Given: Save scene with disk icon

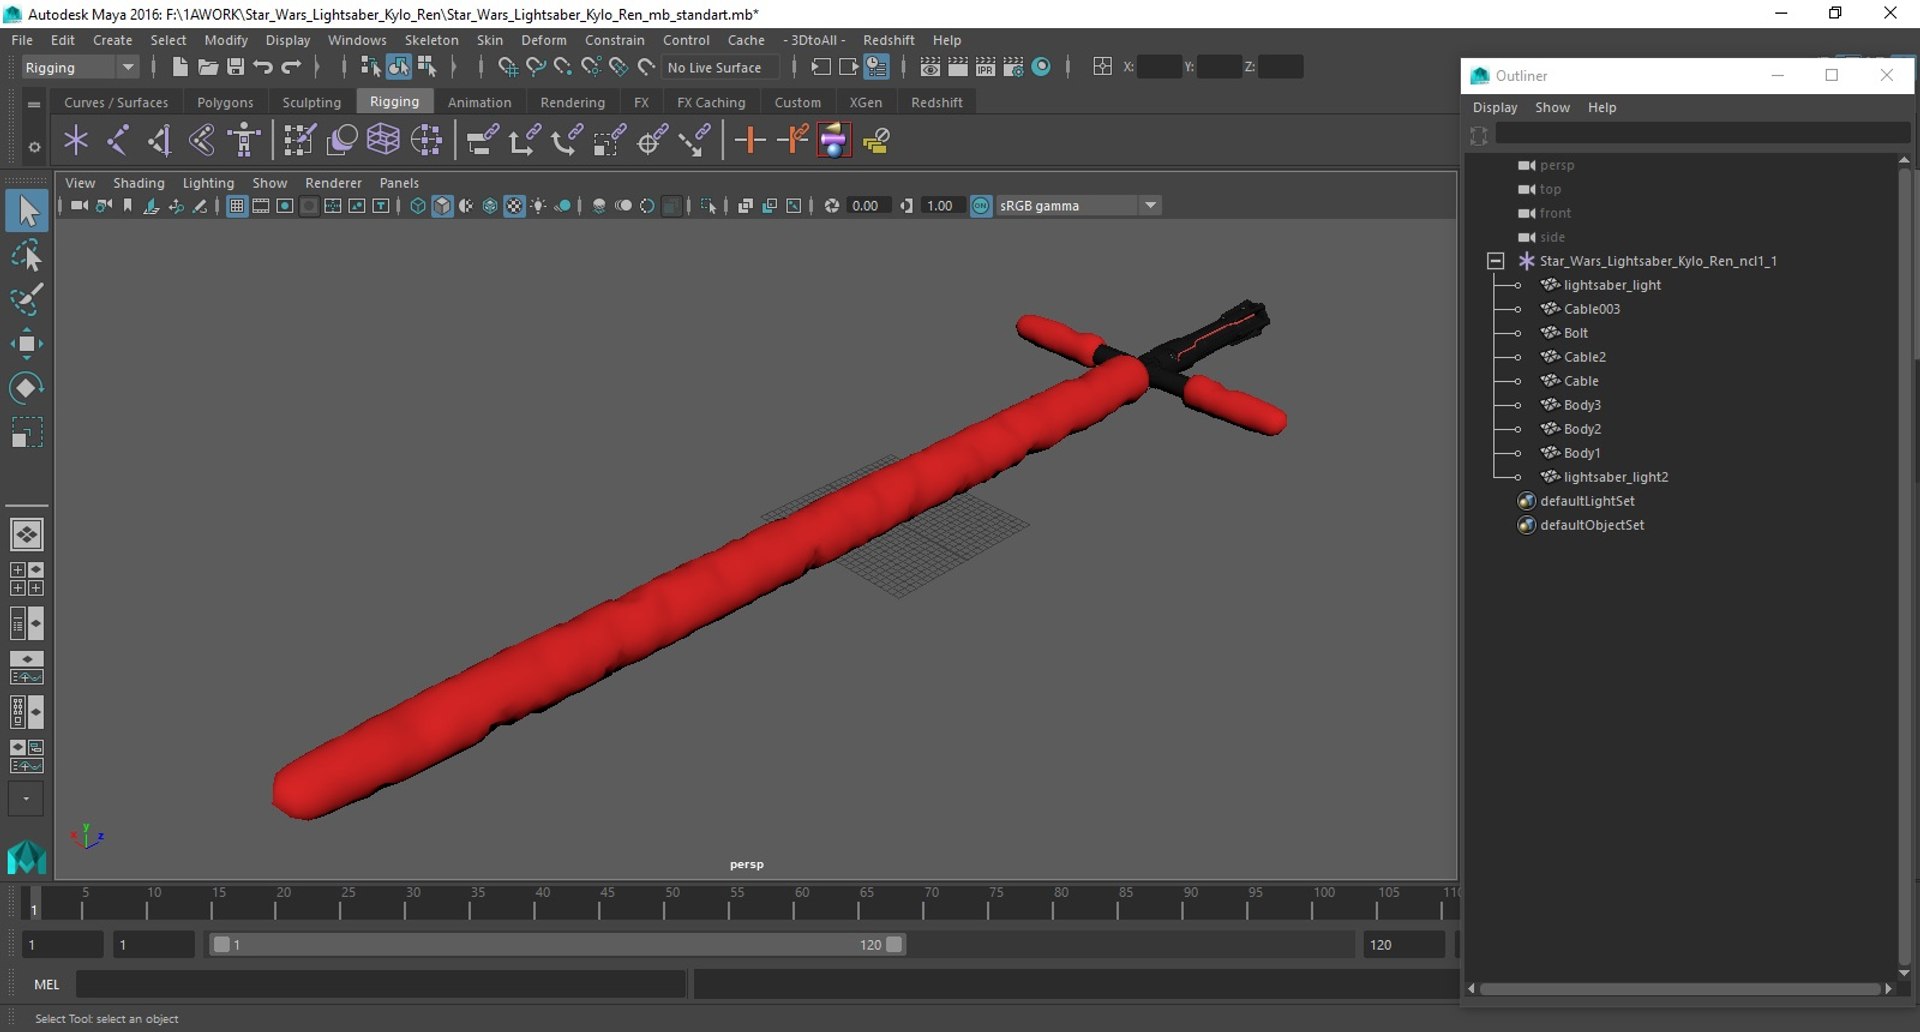Looking at the screenshot, I should (235, 67).
